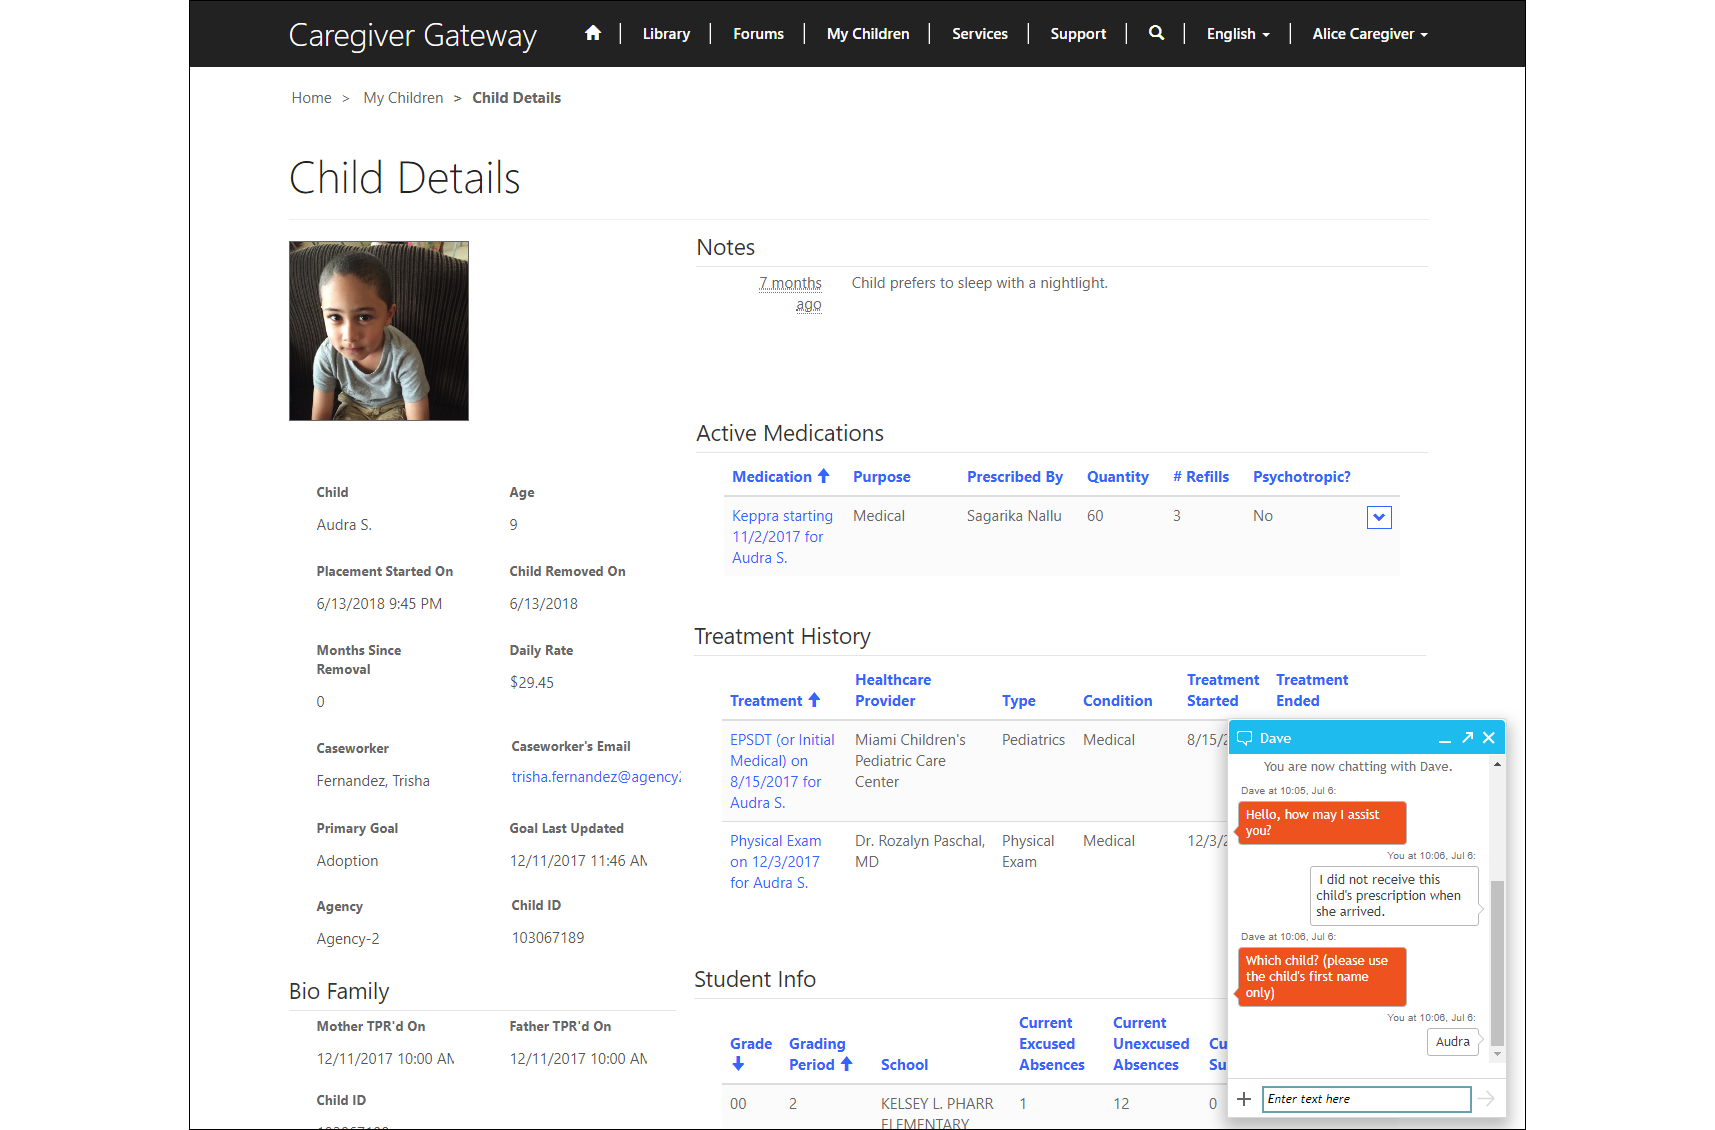Viewport: 1715px width, 1130px height.
Task: Click My Children in the breadcrumb
Action: [403, 98]
